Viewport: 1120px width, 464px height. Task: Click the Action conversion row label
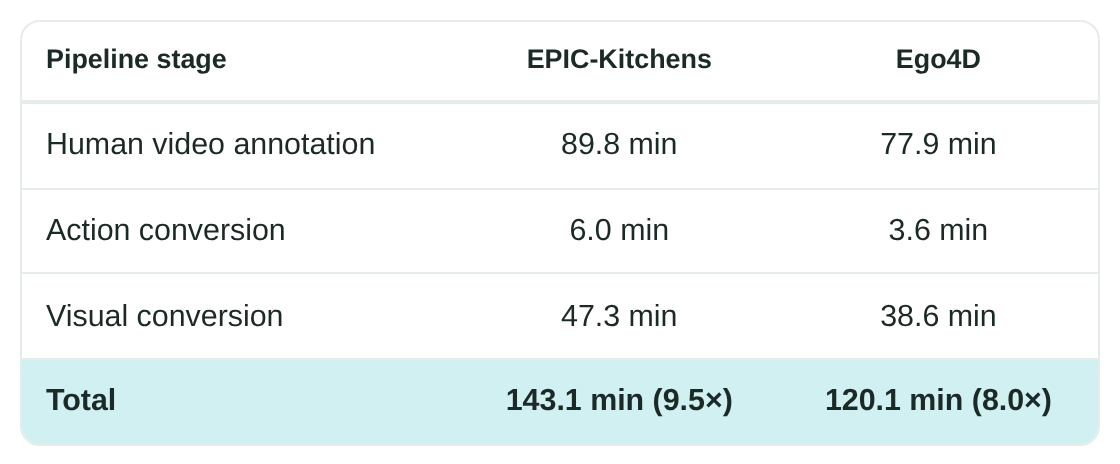point(166,231)
